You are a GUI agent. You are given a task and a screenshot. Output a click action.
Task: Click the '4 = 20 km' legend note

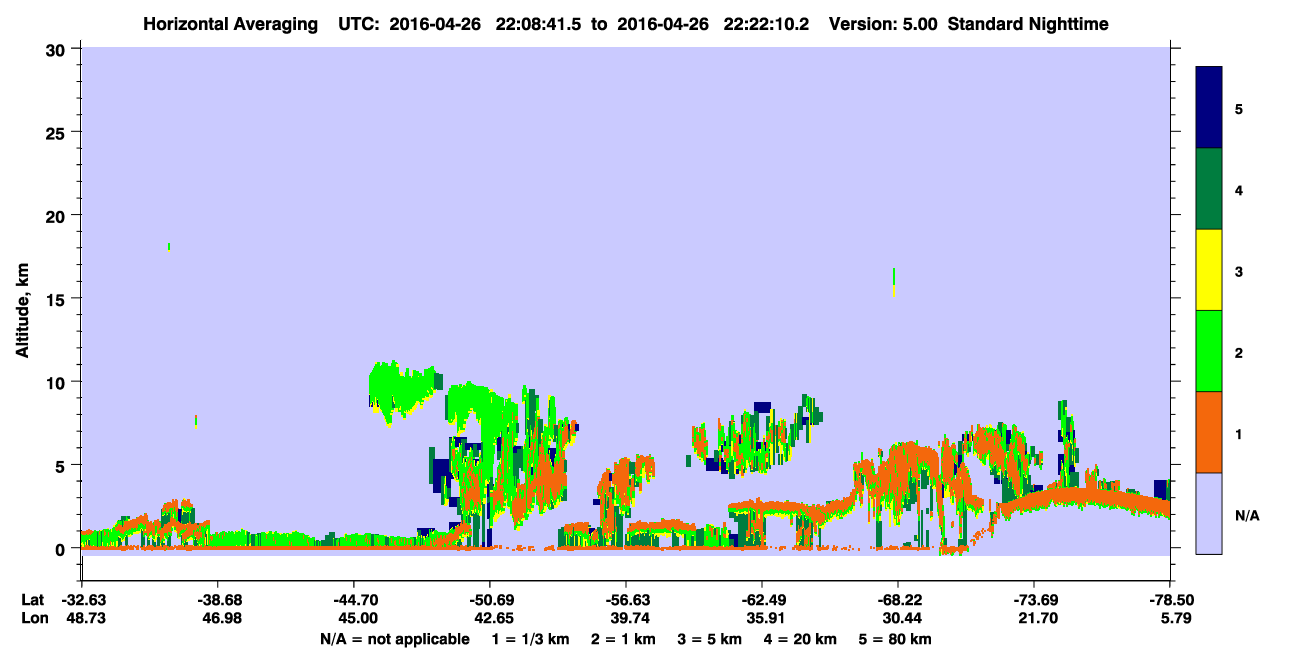(801, 639)
